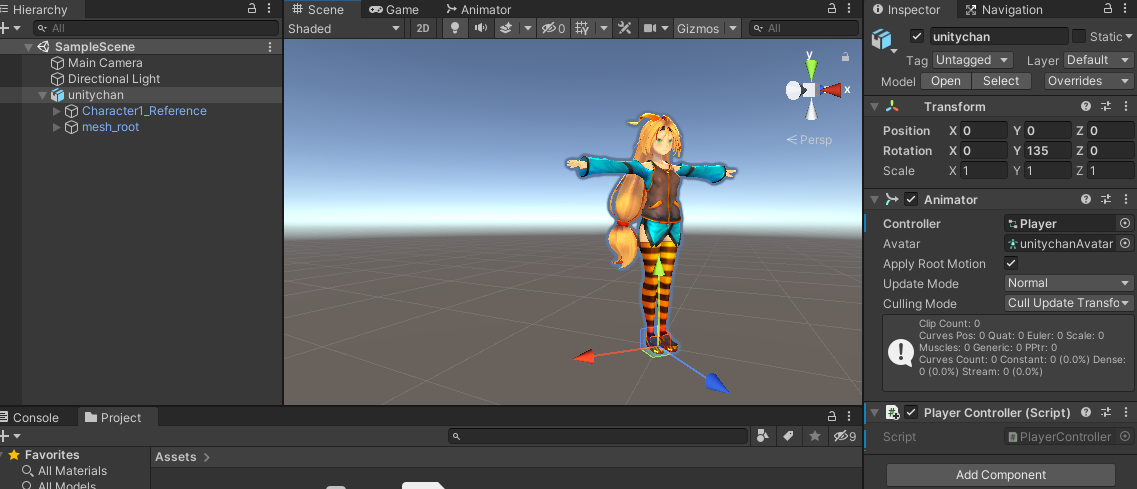1137x489 pixels.
Task: Expand Character1_Reference in Hierarchy
Action: (x=57, y=111)
